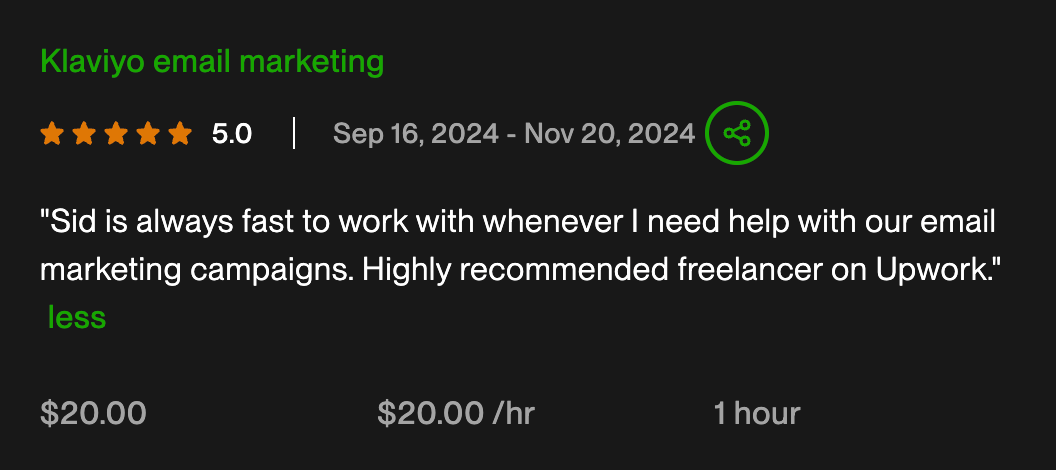Click the fourth orange rating star

coord(148,133)
